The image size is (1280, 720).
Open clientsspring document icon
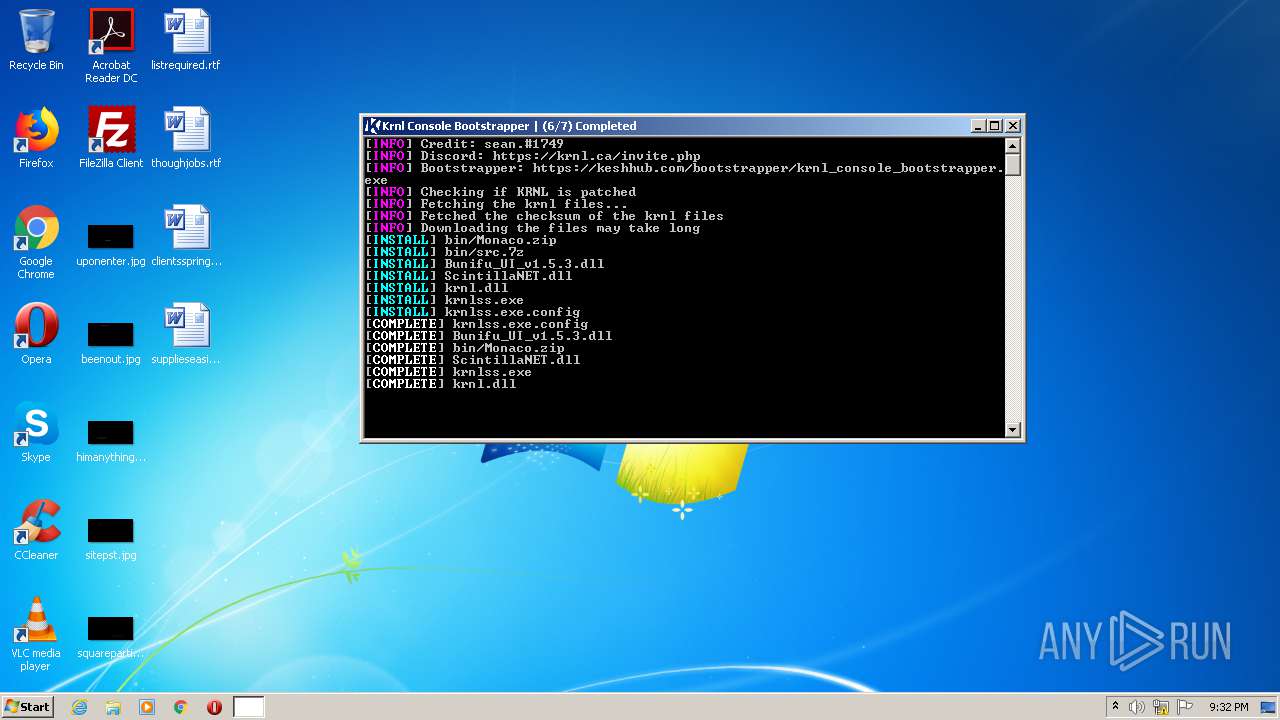click(x=186, y=237)
